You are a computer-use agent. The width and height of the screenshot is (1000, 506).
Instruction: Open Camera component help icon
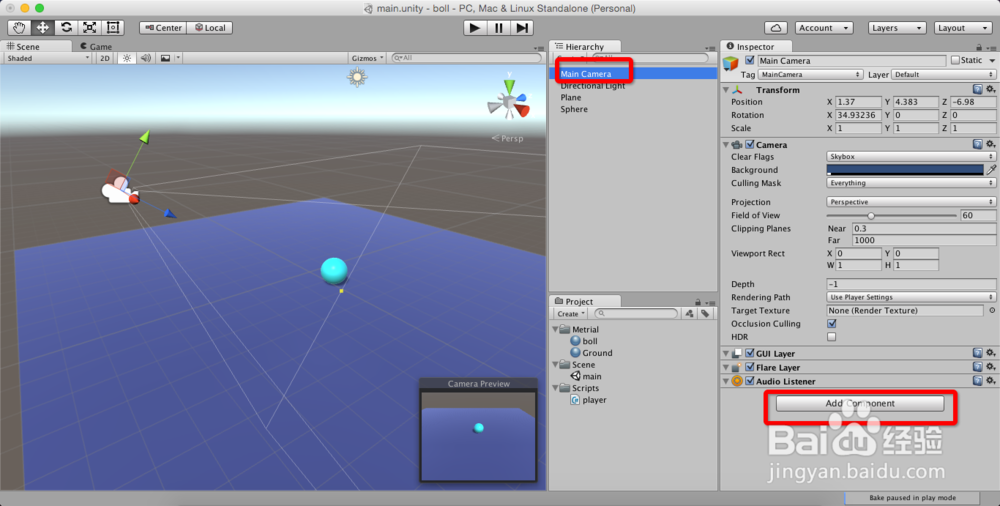point(978,145)
